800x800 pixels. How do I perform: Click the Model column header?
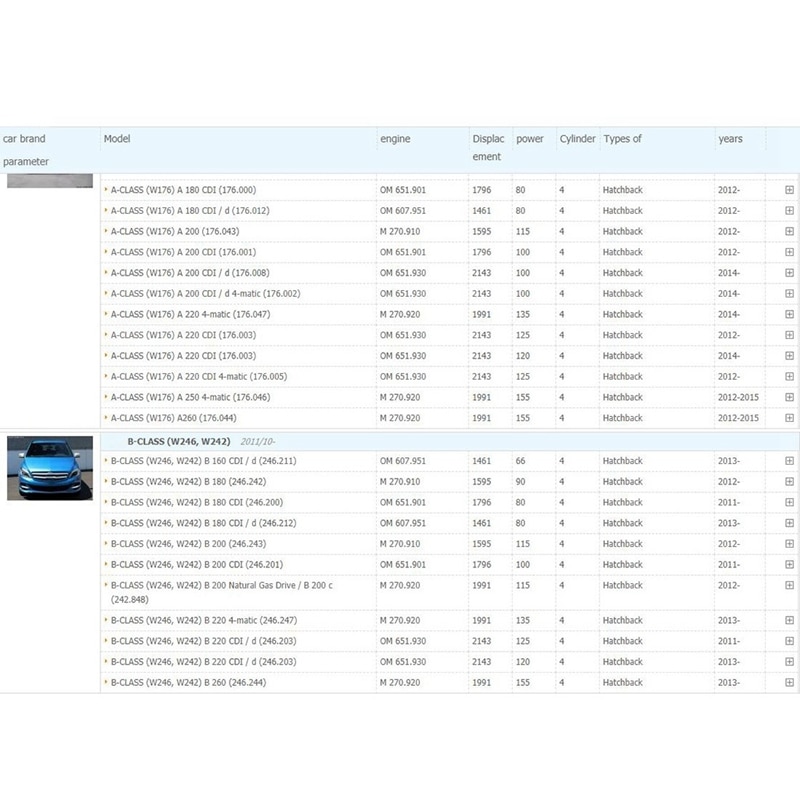click(x=117, y=139)
